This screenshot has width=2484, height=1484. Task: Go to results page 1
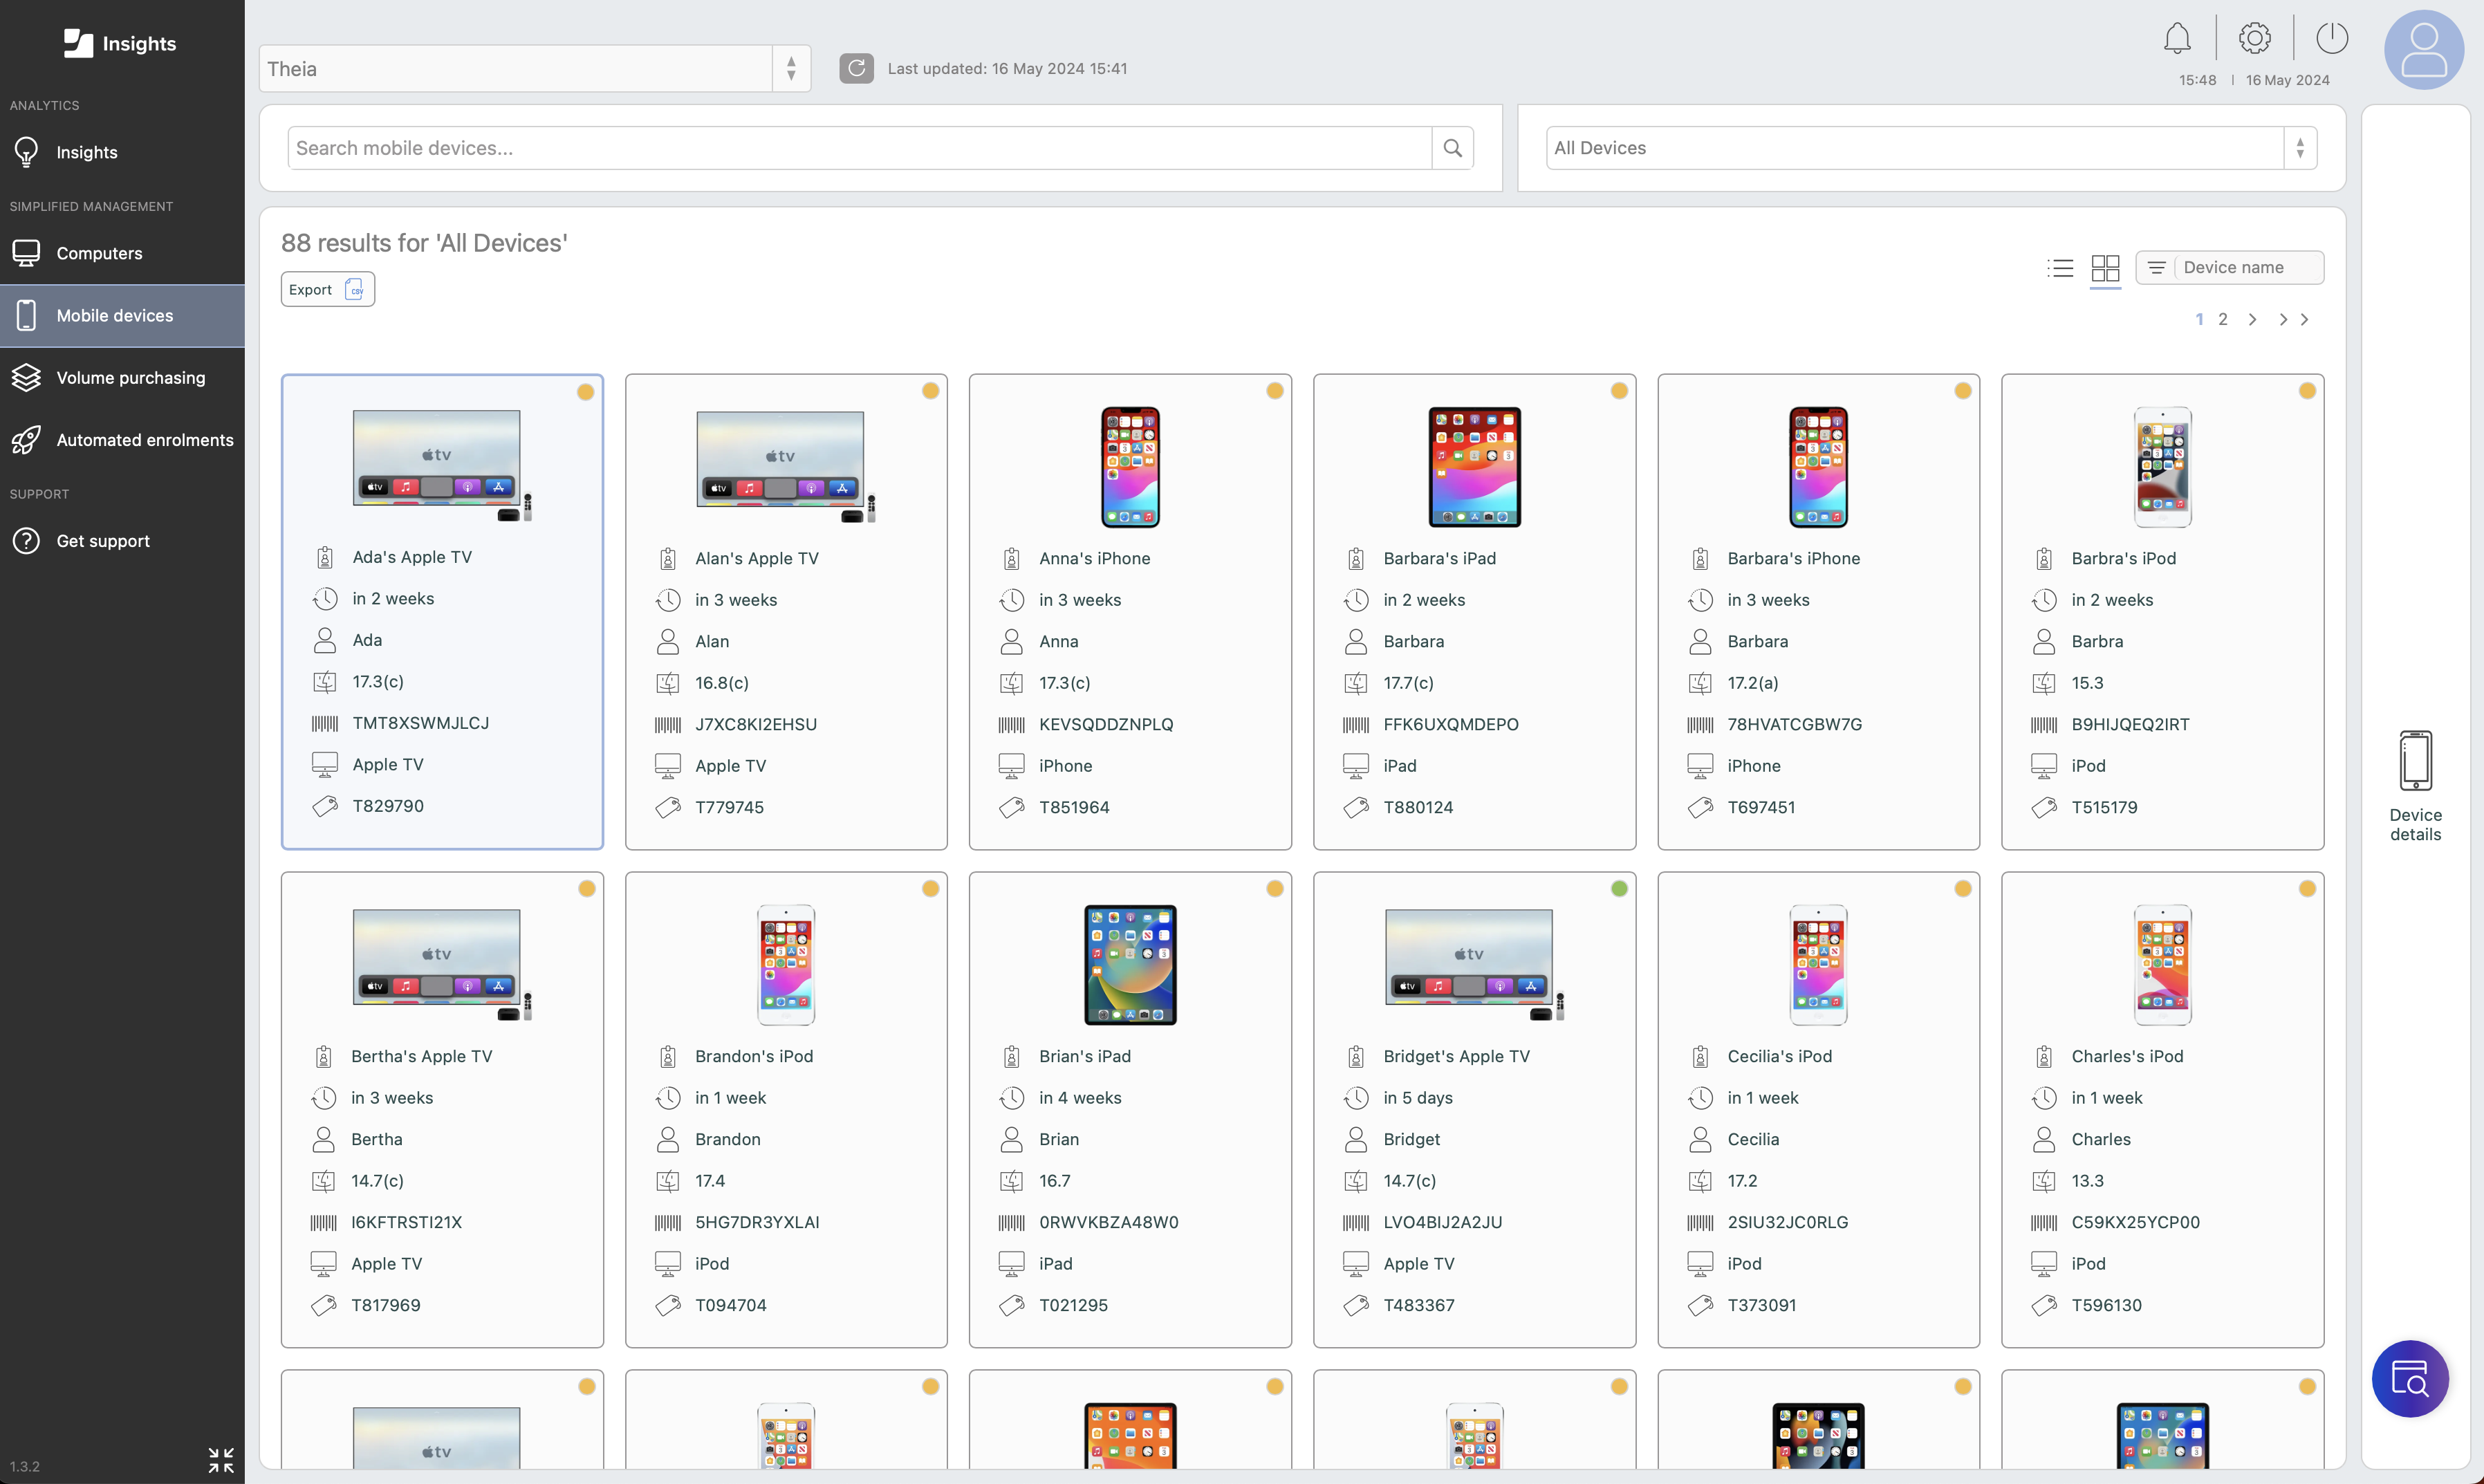(2200, 319)
